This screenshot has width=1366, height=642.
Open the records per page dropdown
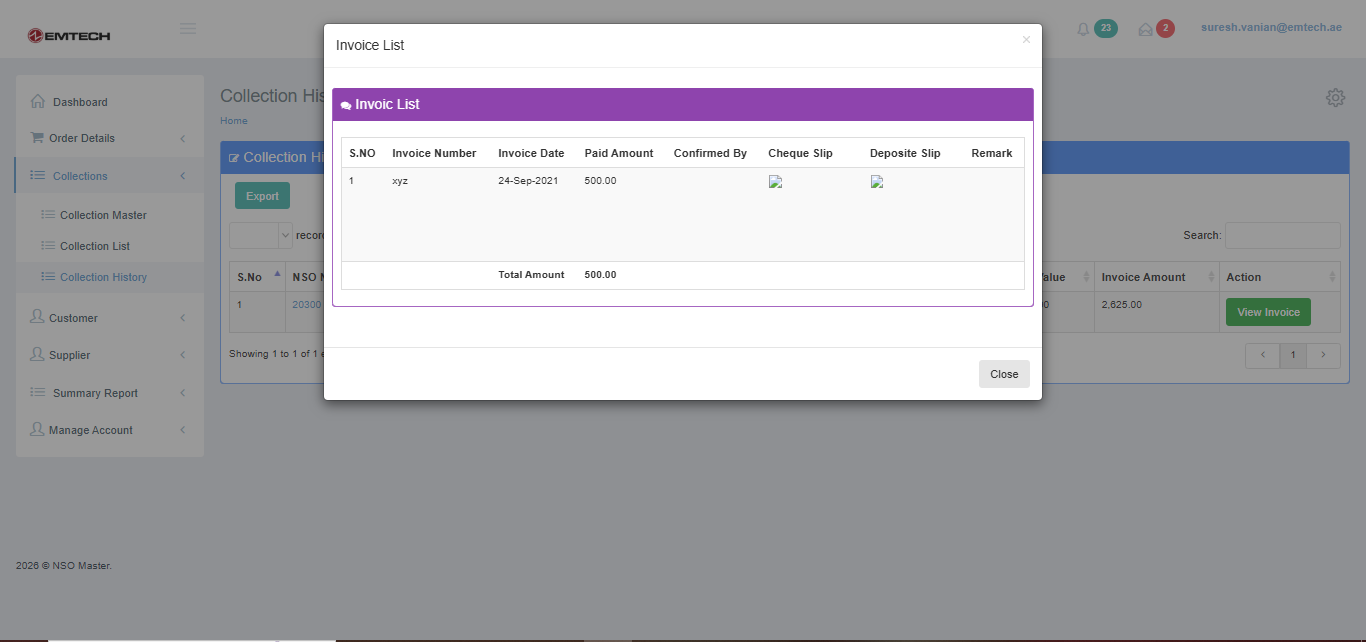pyautogui.click(x=260, y=235)
